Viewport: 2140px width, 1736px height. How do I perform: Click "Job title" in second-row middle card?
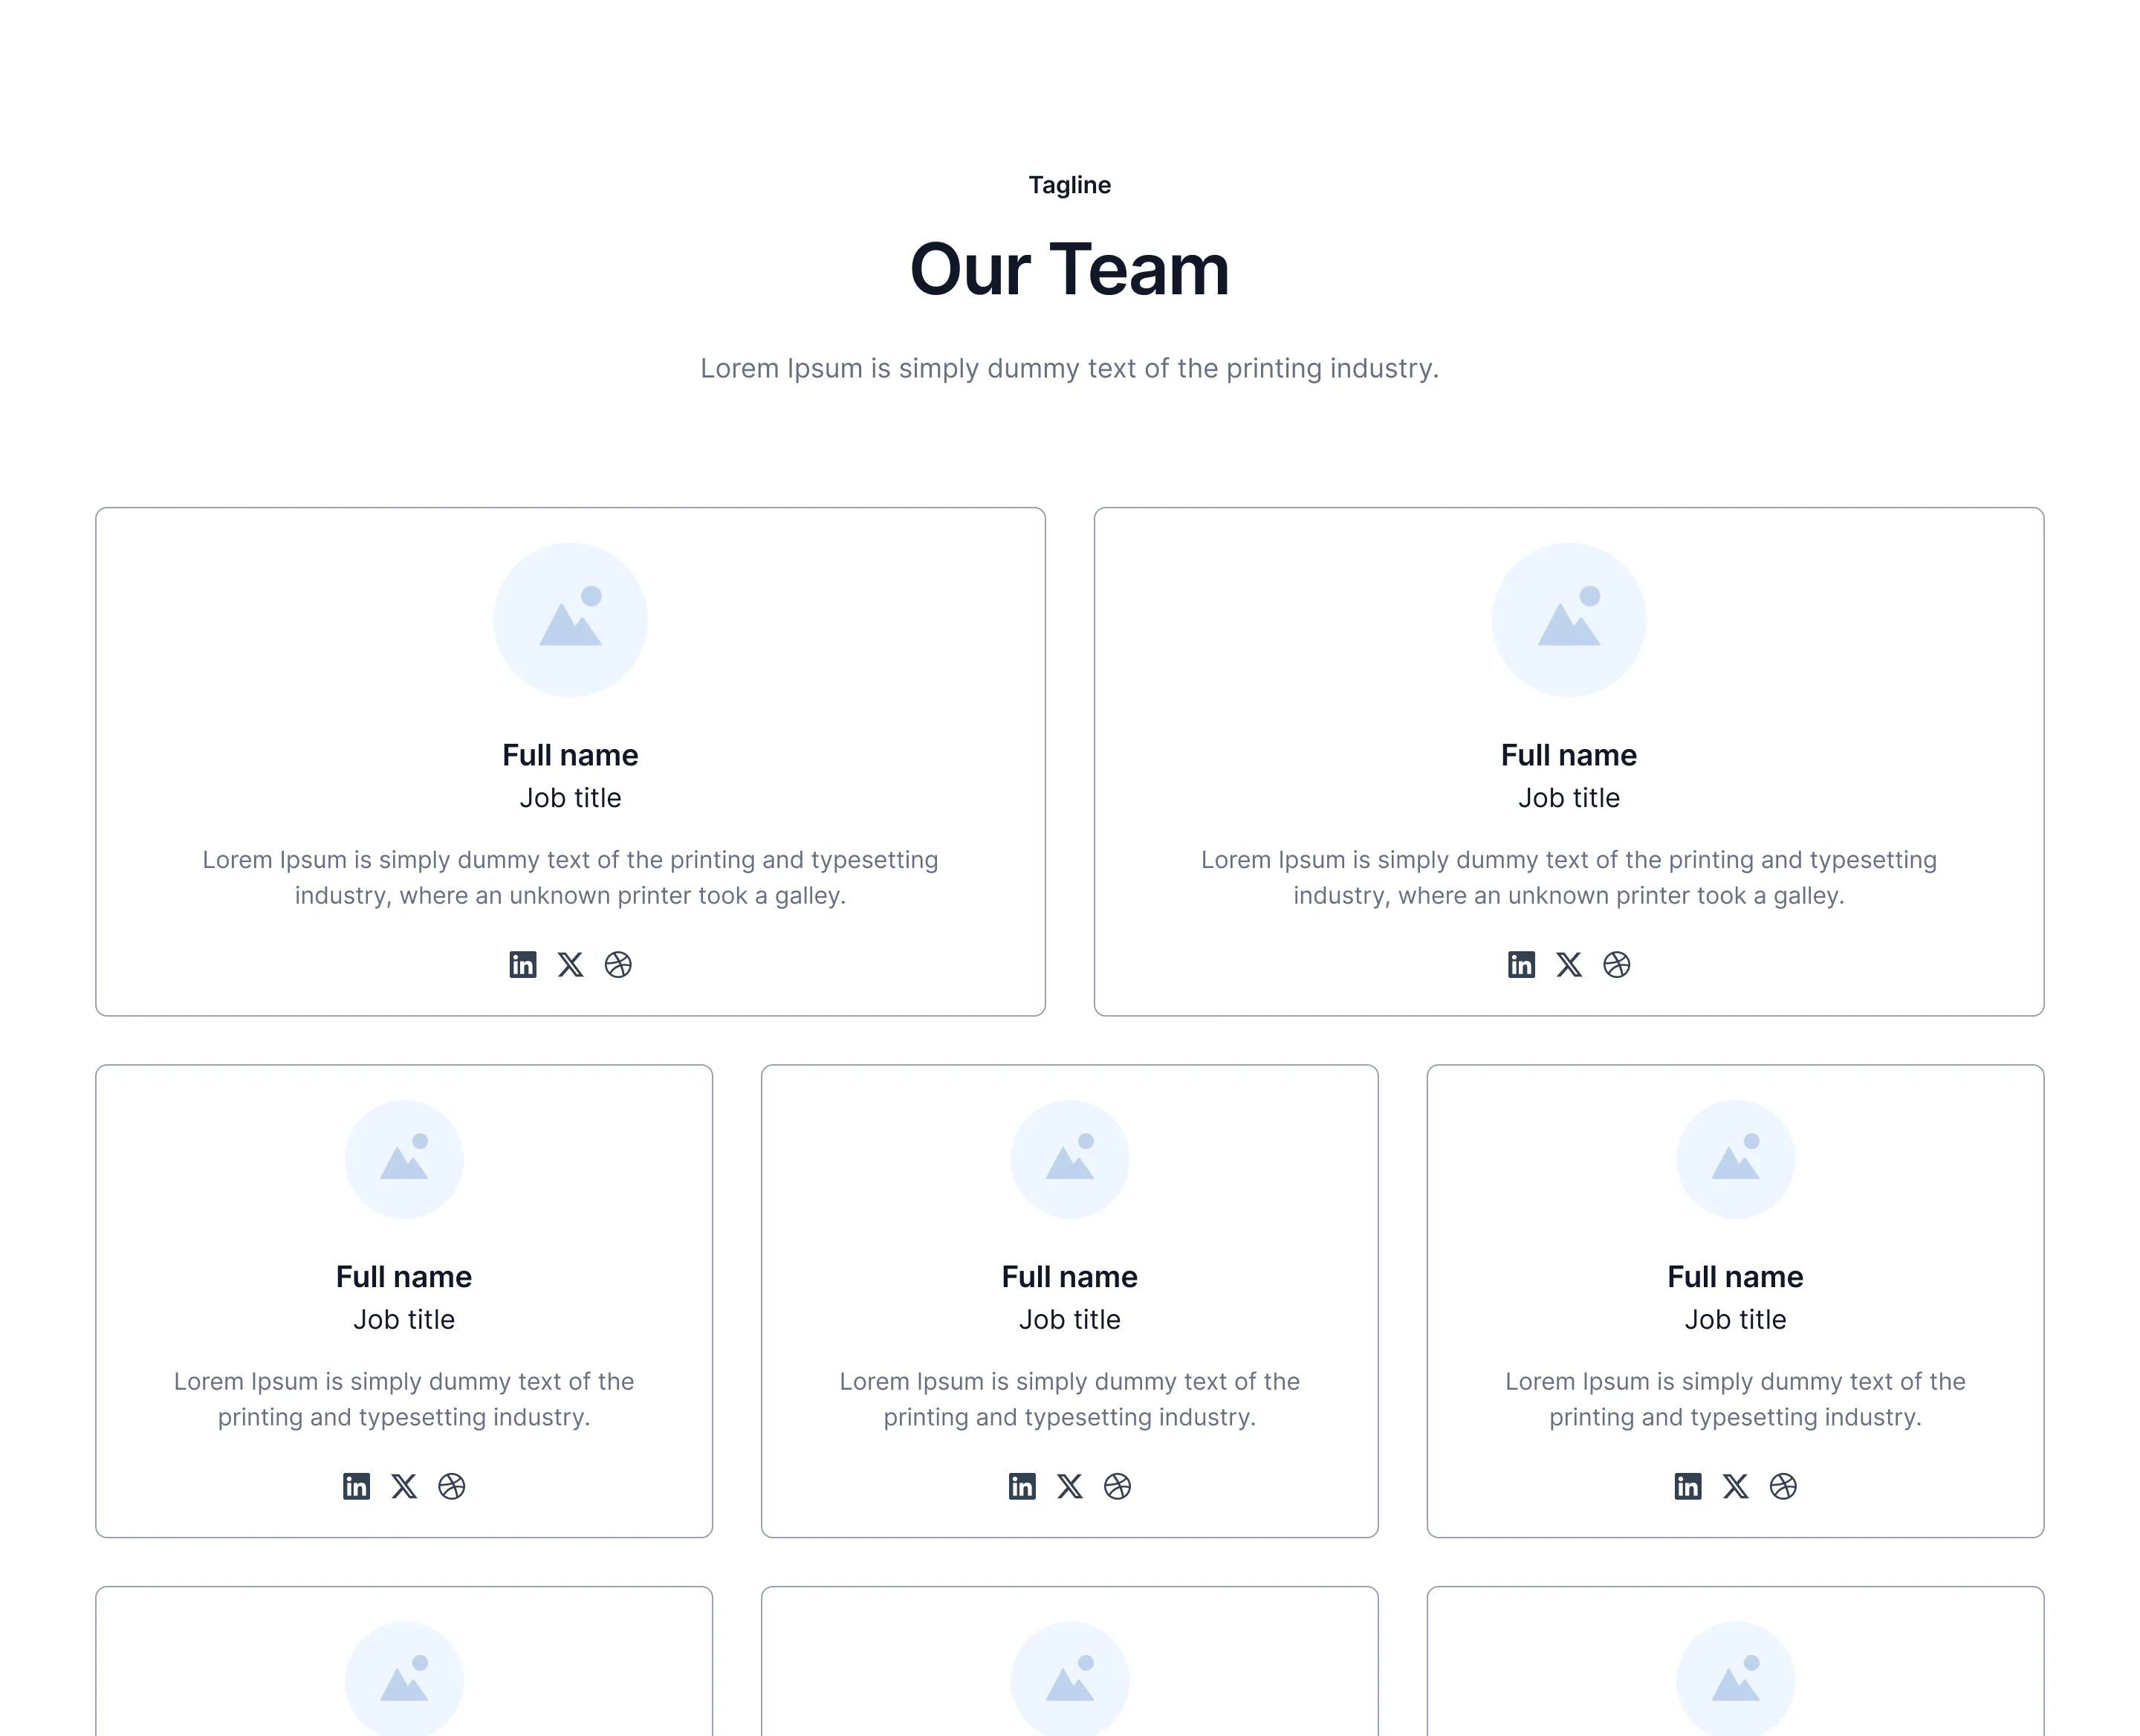[1070, 1320]
